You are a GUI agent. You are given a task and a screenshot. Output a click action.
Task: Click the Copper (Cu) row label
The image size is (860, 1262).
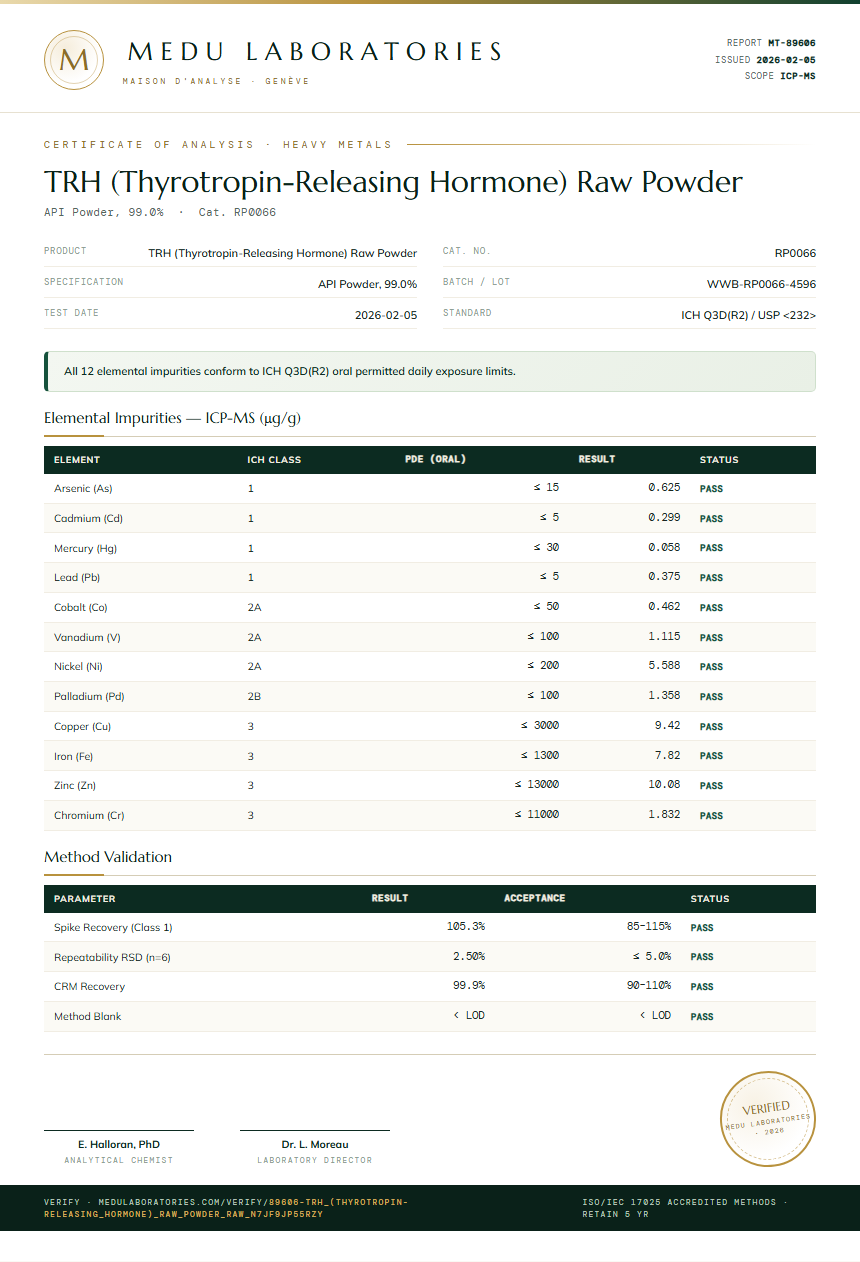[83, 727]
